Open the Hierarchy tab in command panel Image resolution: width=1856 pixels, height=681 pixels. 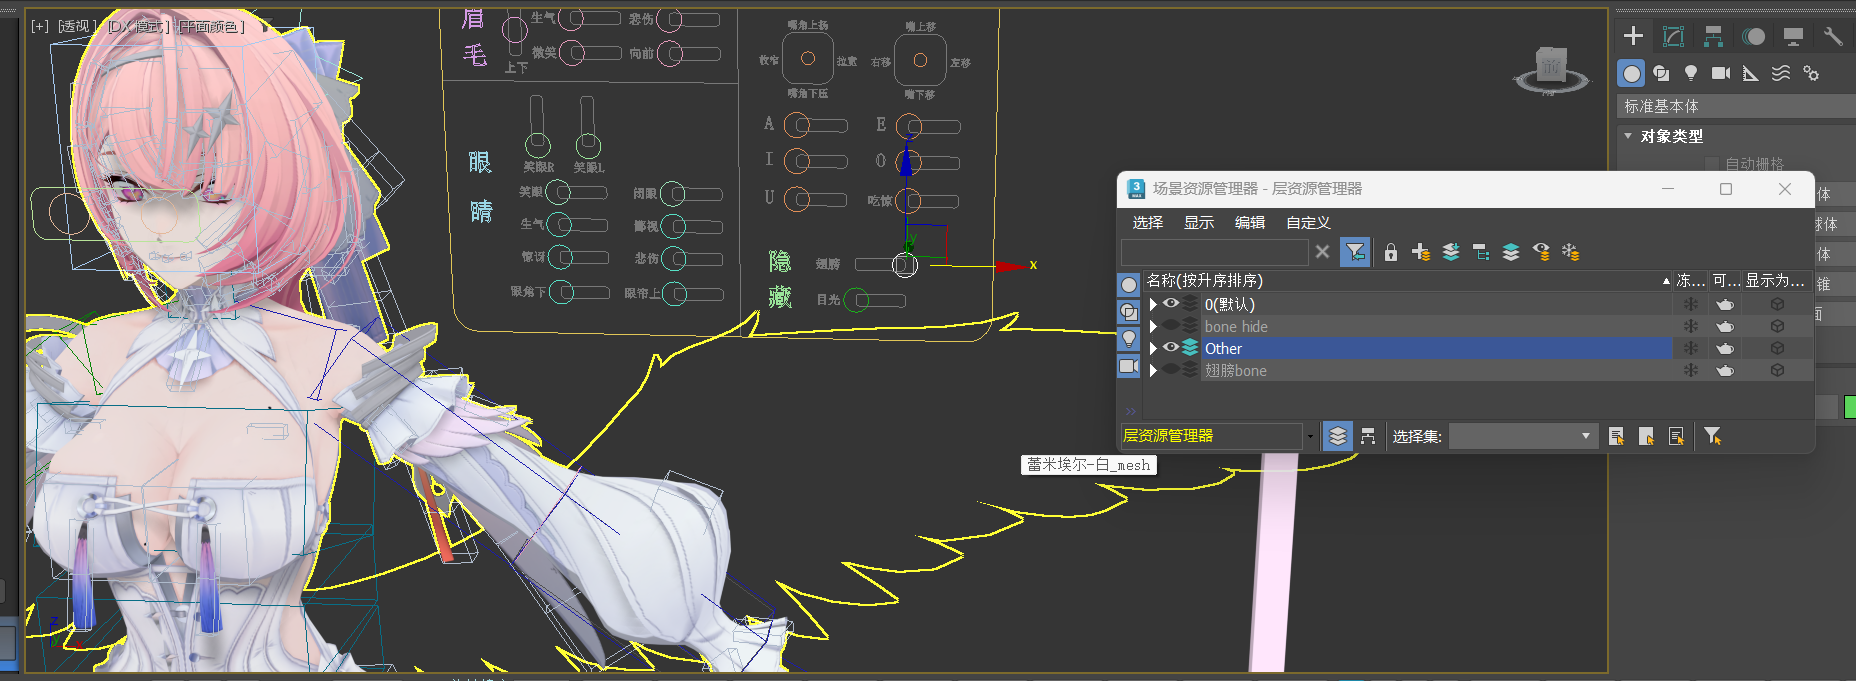coord(1713,36)
